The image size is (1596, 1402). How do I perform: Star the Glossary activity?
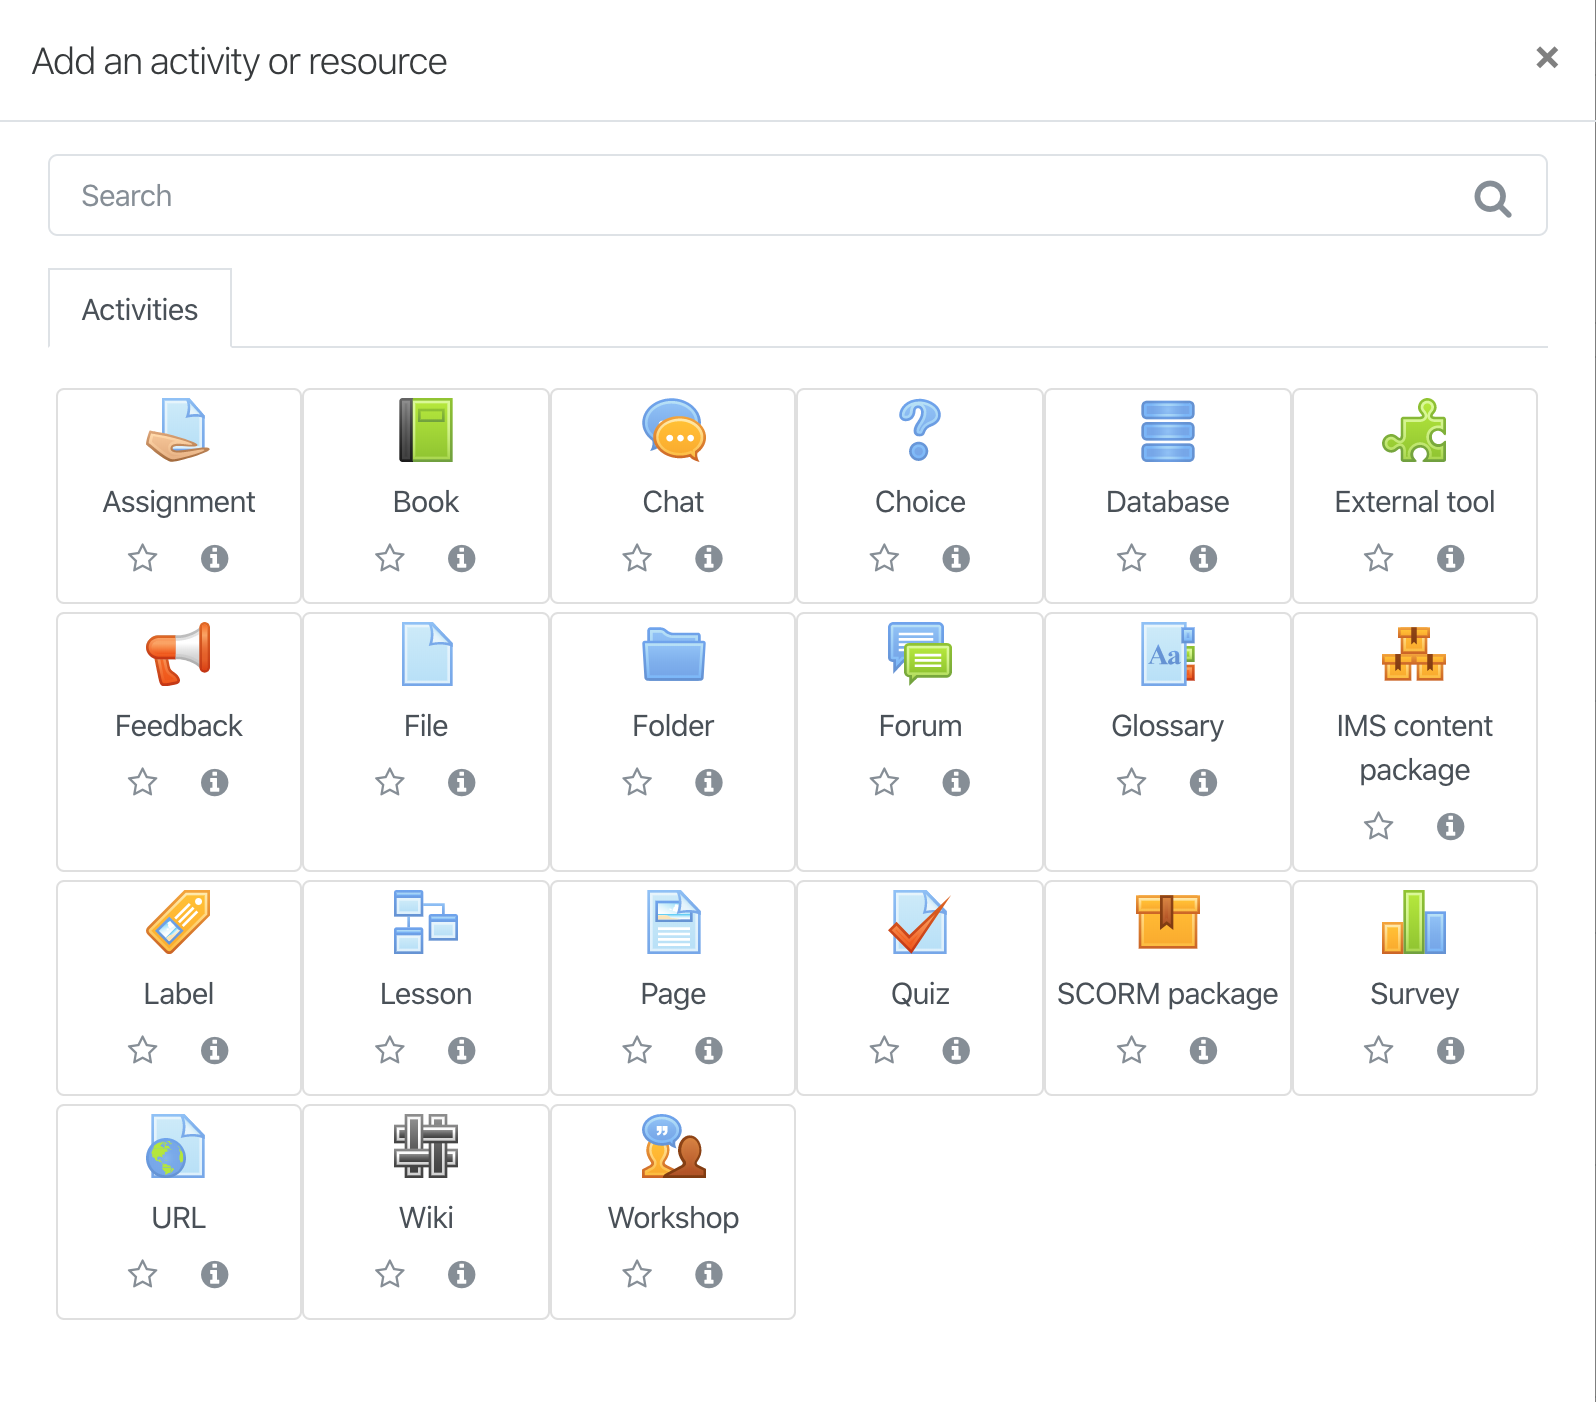[1132, 782]
